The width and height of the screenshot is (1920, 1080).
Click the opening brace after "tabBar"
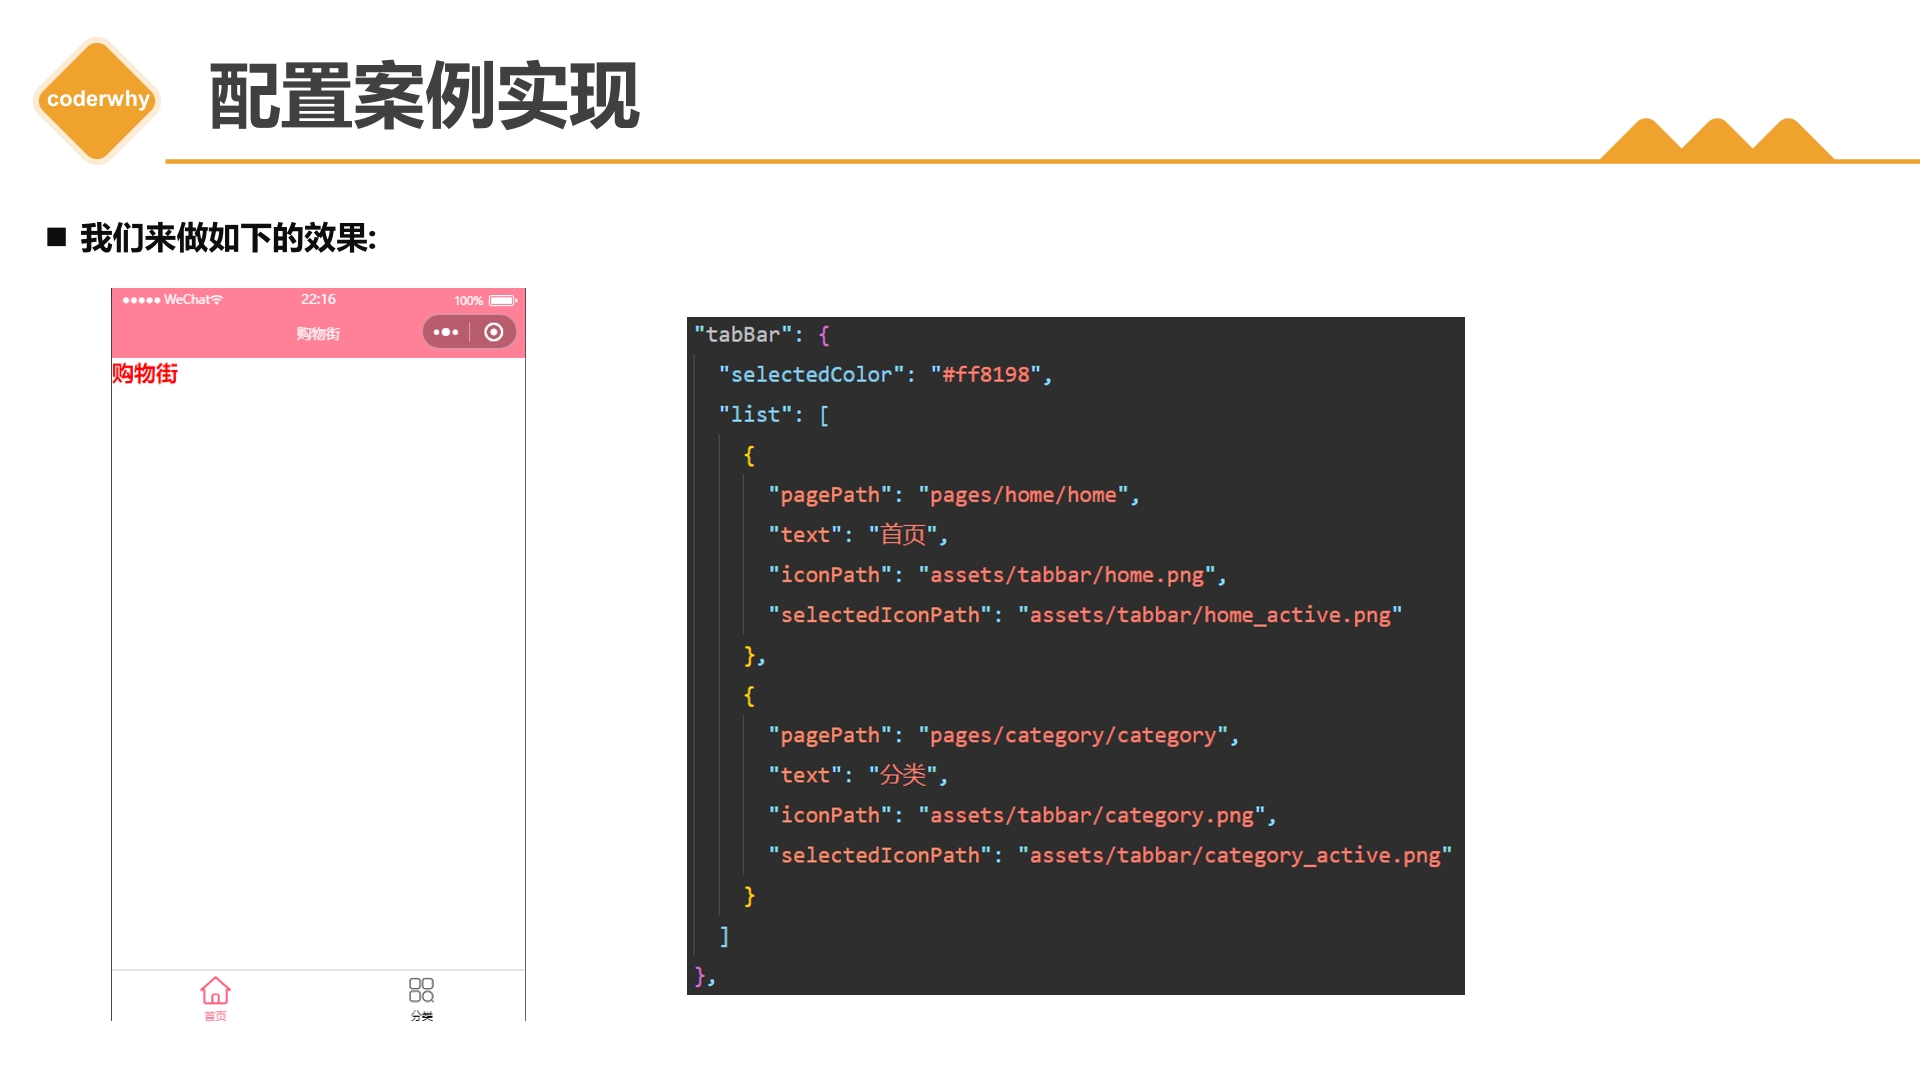pos(824,335)
